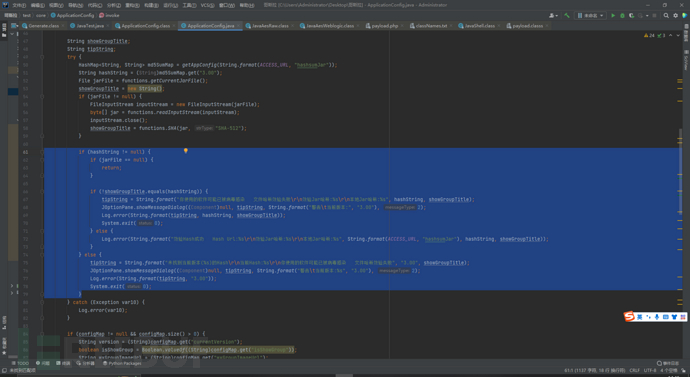Open IDE settings gear icon
690x377 pixels.
coord(675,15)
